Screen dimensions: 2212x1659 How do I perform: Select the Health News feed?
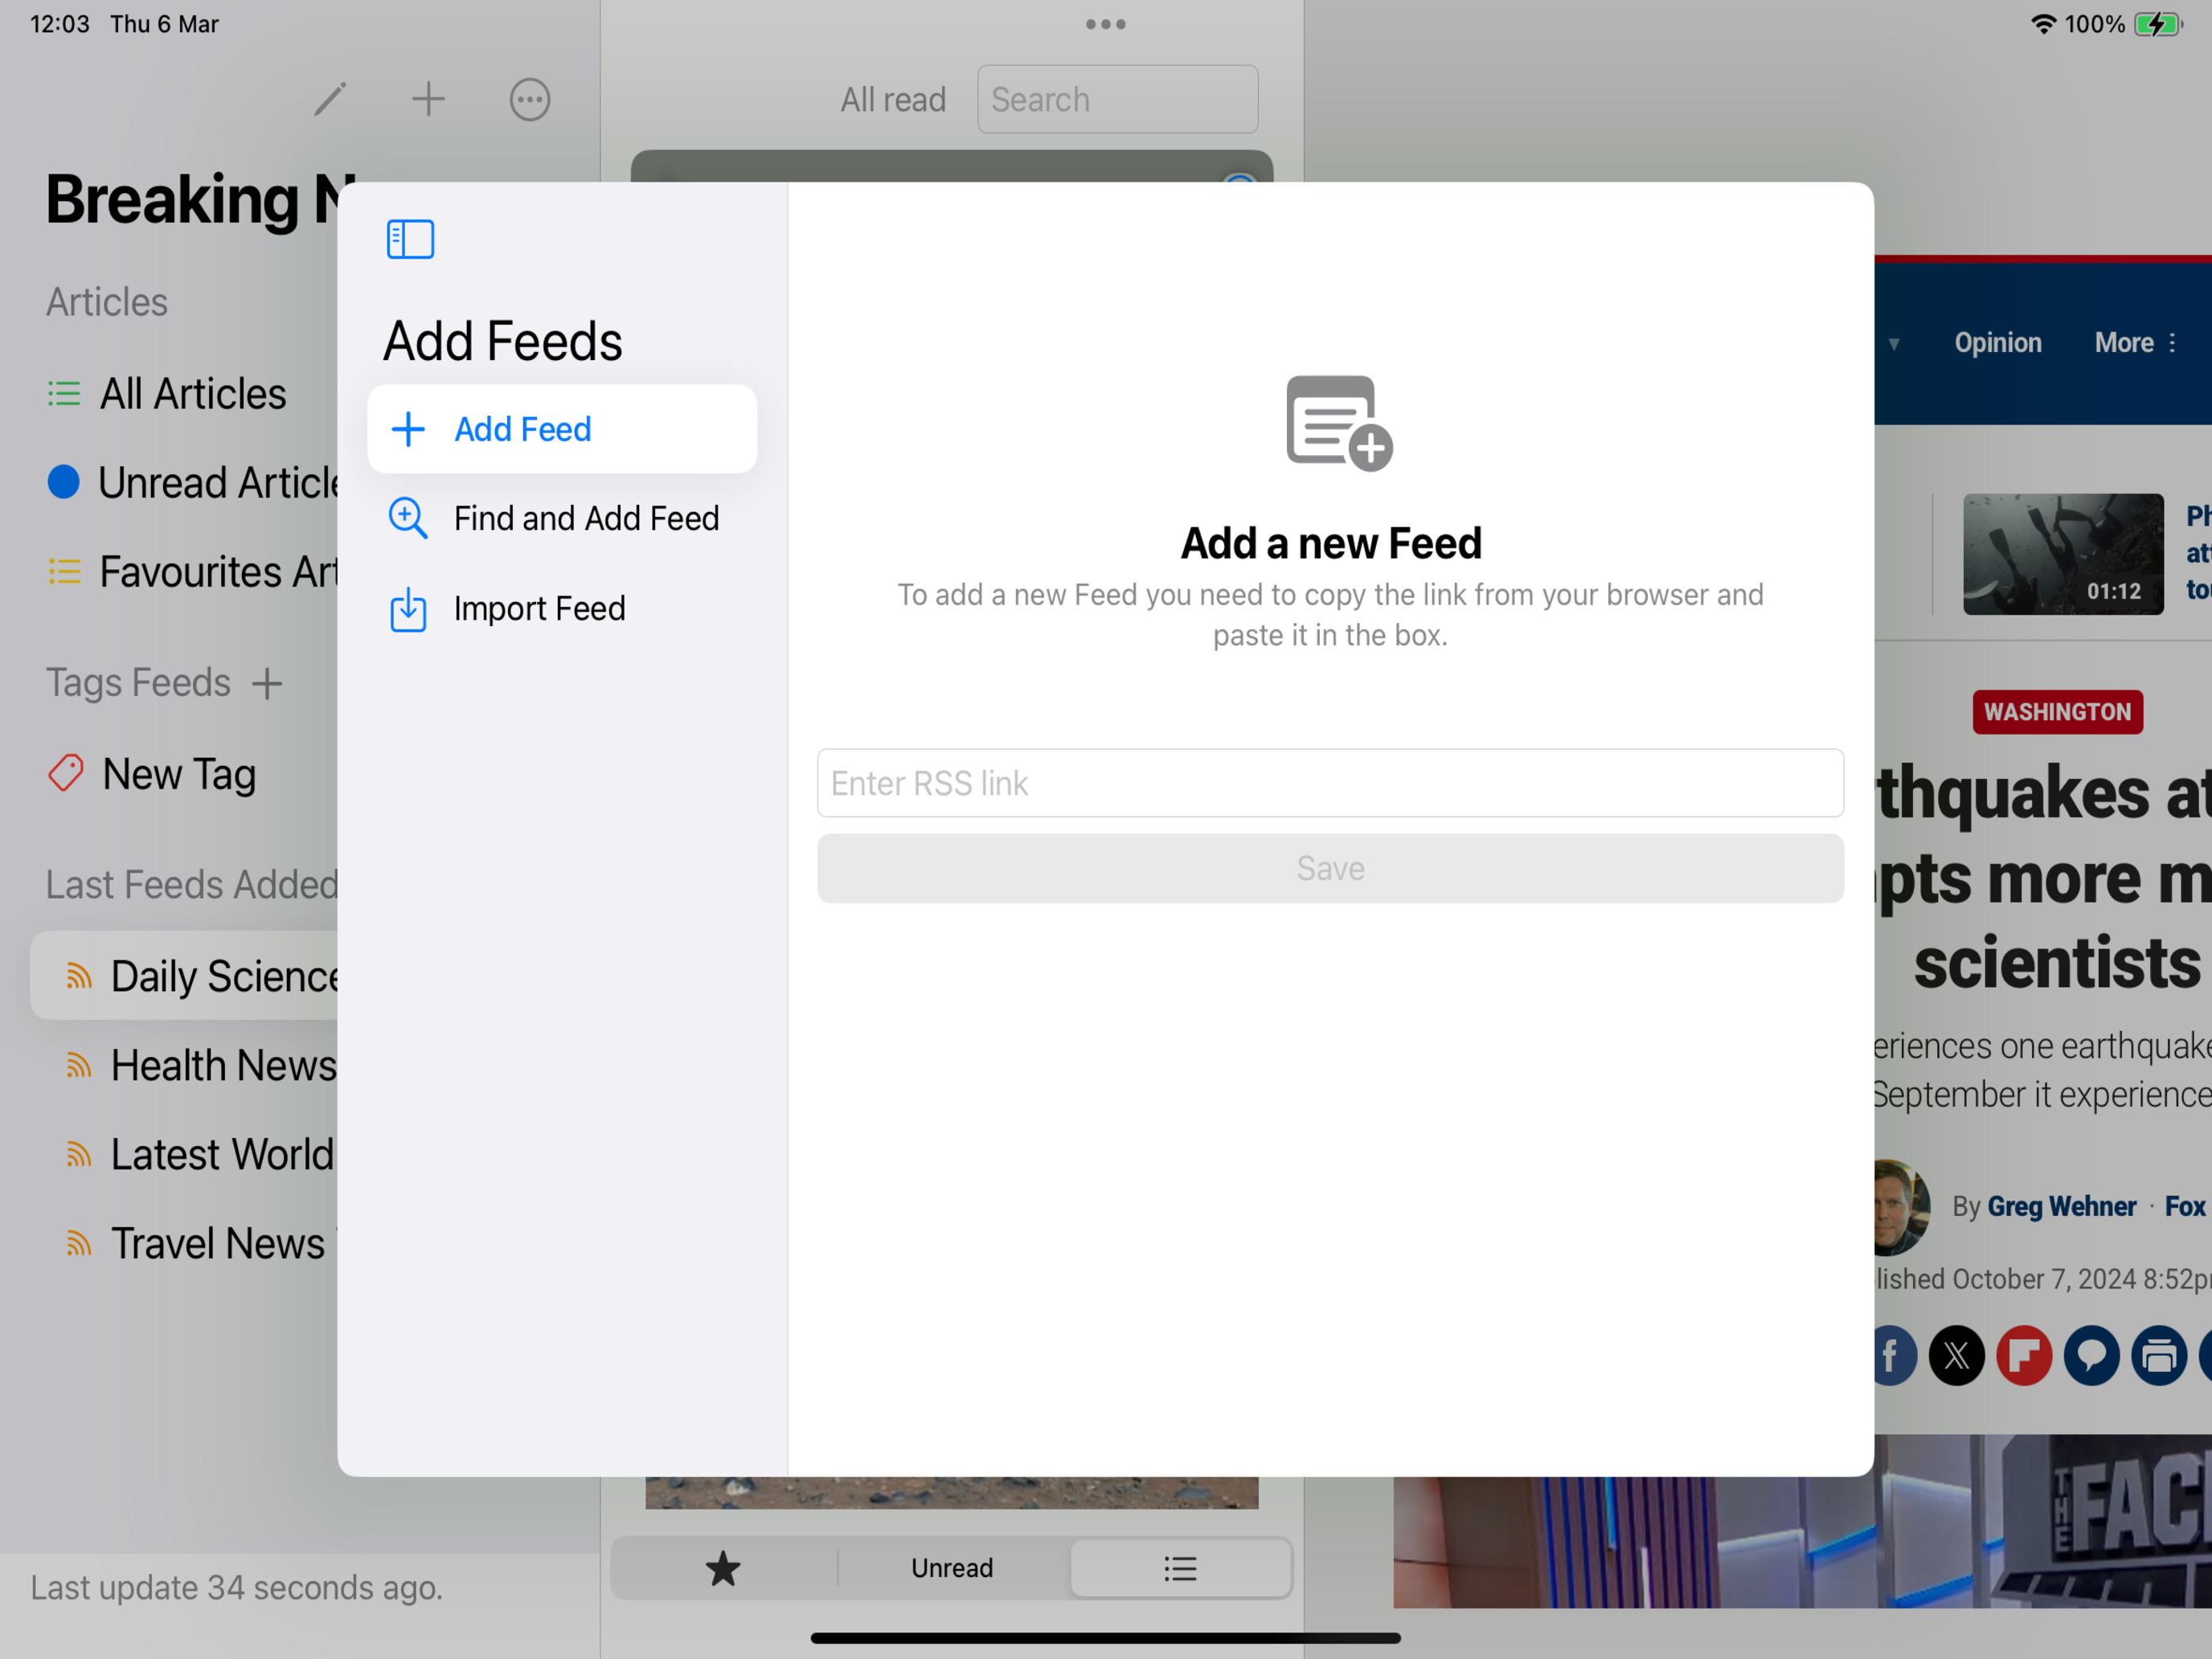click(x=200, y=1065)
